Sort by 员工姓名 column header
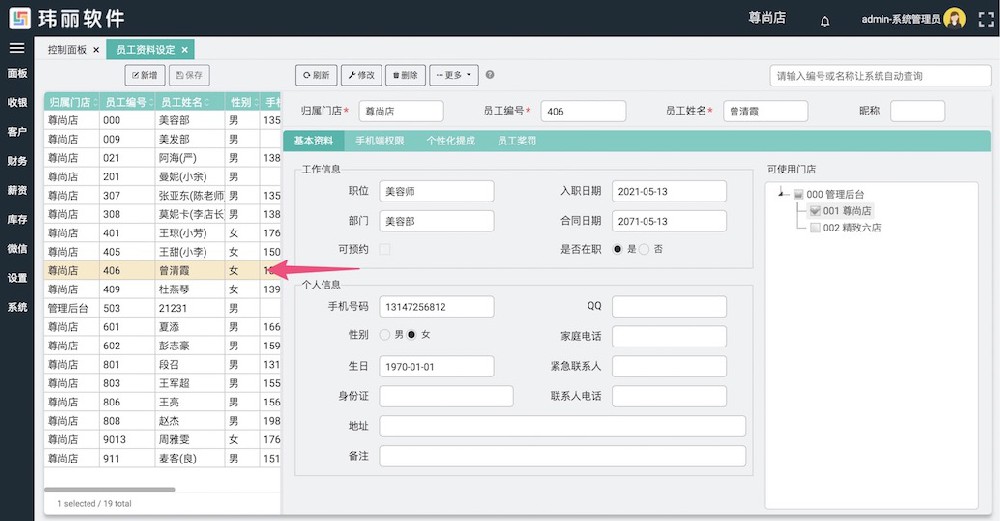Viewport: 1000px width, 521px height. (x=189, y=102)
